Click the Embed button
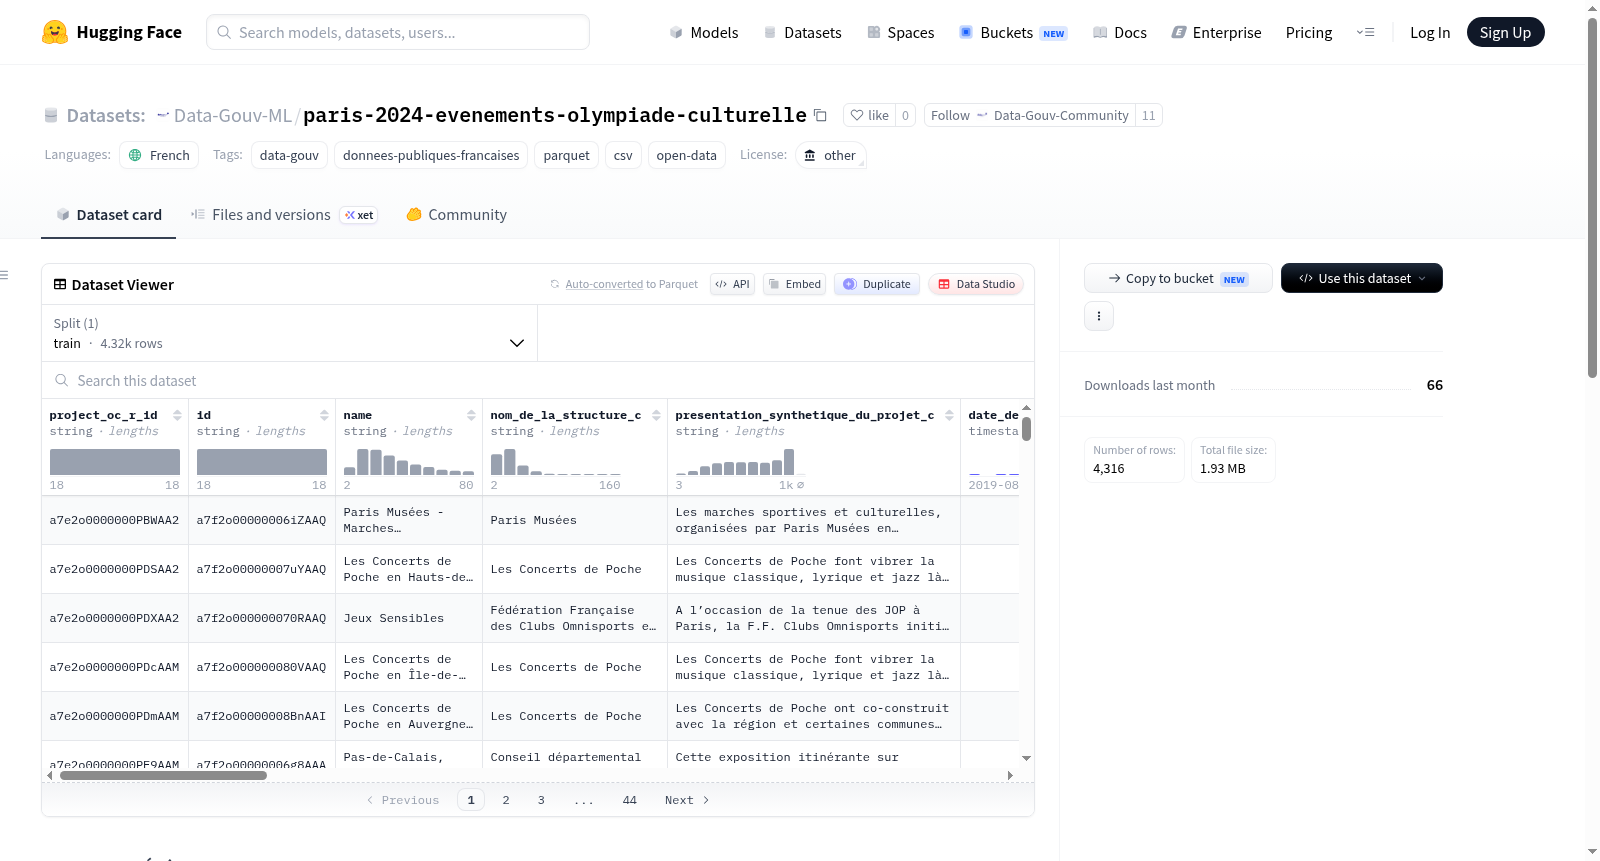Viewport: 1600px width, 861px height. pyautogui.click(x=794, y=284)
